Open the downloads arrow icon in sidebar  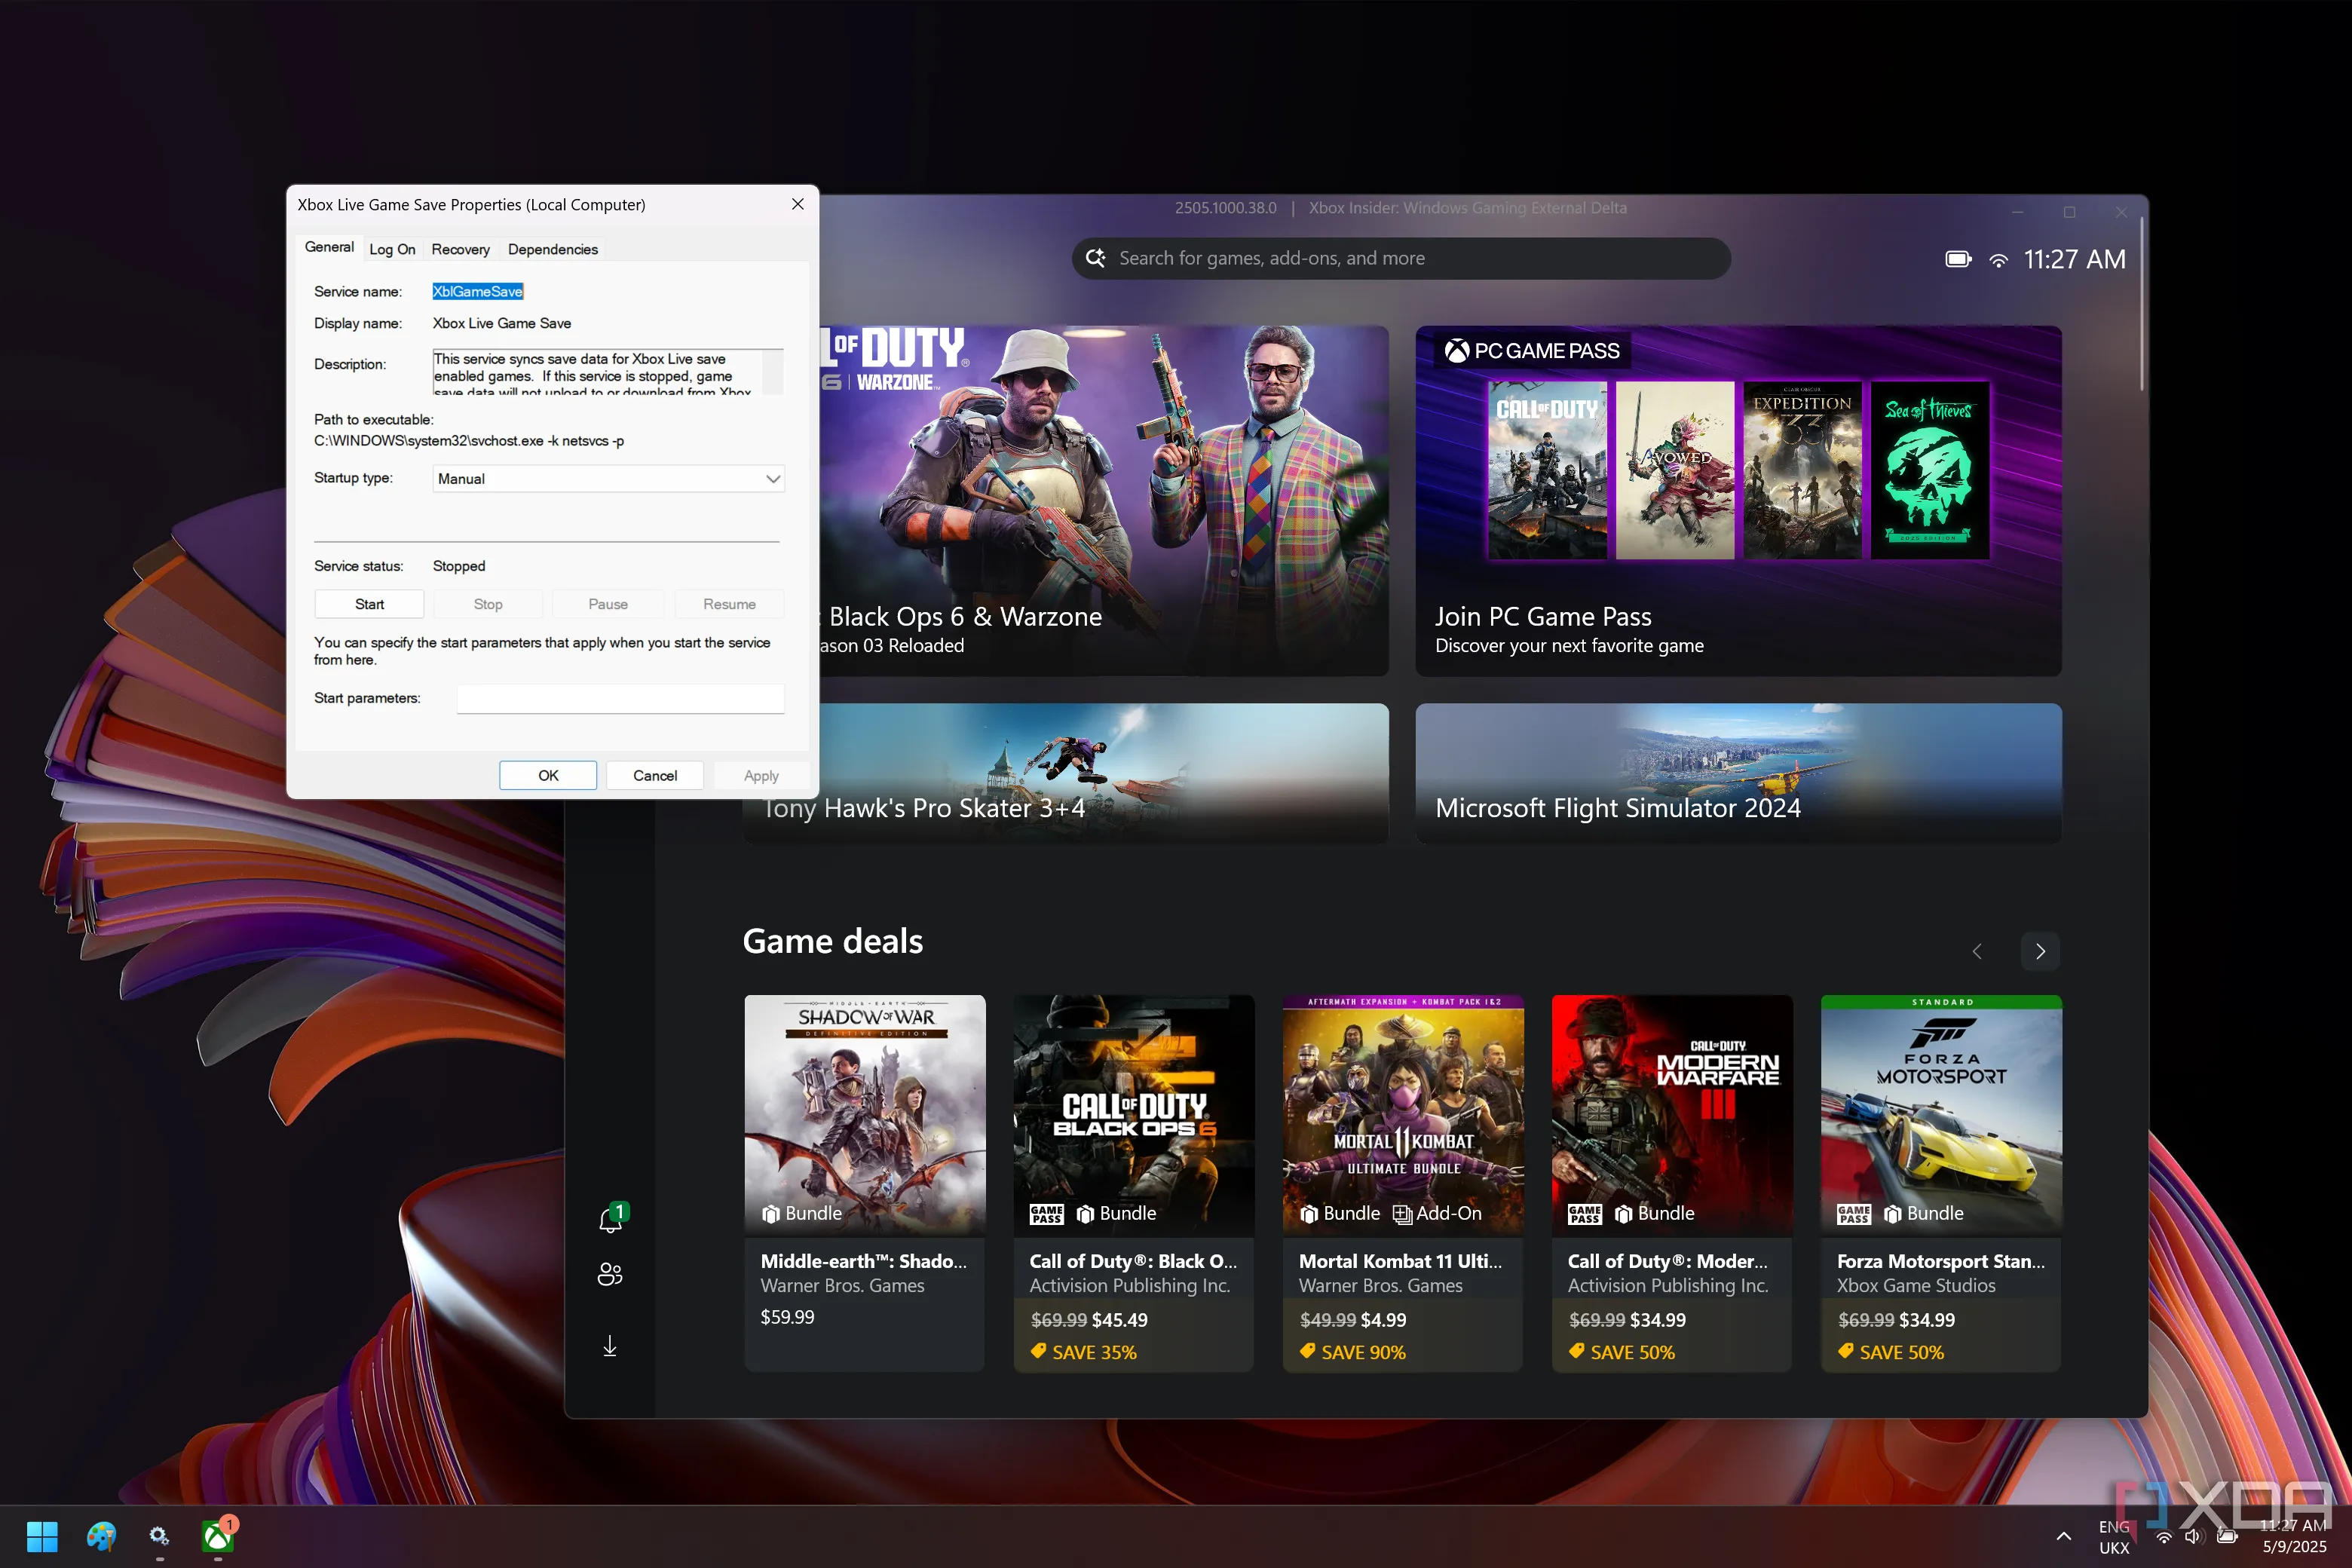pyautogui.click(x=610, y=1346)
